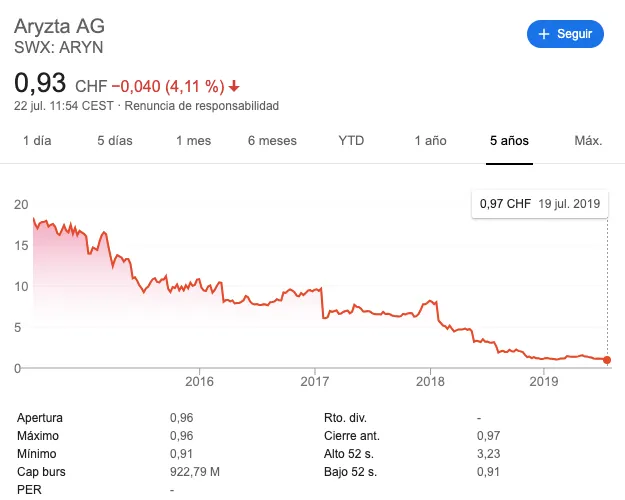Click the red down arrow price indicator
Image resolution: width=625 pixels, height=500 pixels.
(x=234, y=85)
